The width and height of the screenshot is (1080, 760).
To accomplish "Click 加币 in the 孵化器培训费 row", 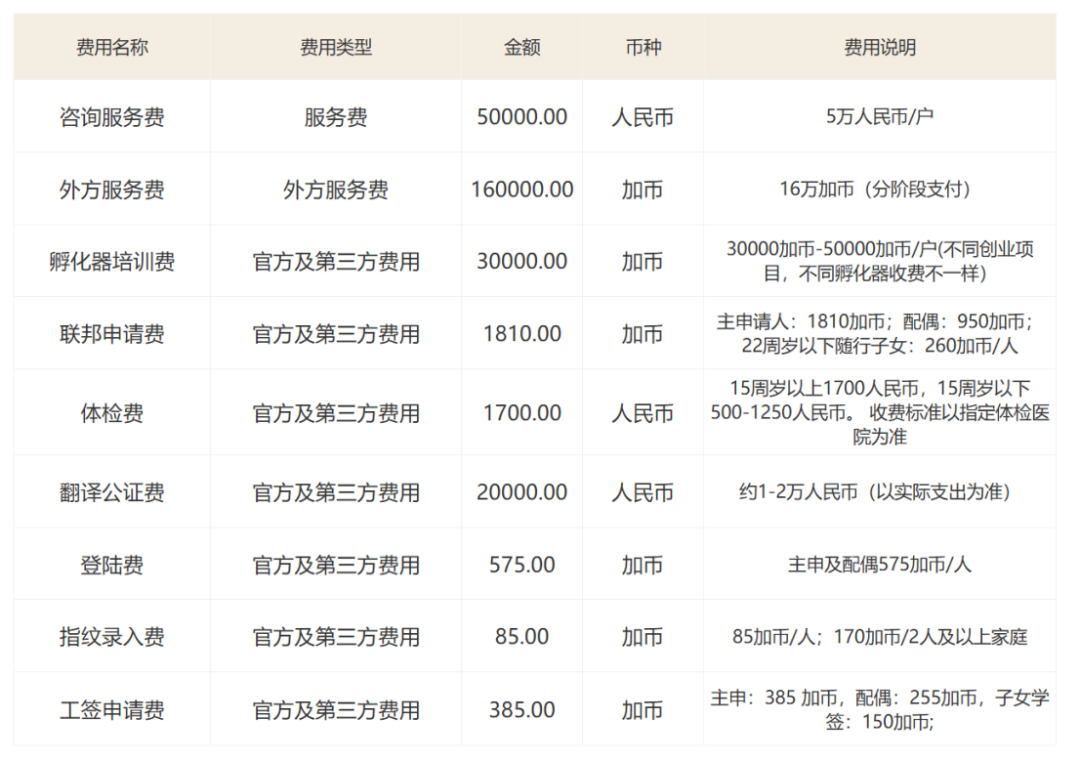I will [643, 262].
